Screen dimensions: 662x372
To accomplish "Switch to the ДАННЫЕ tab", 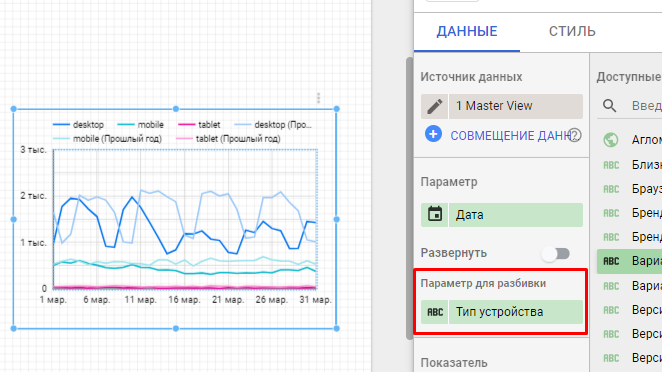I will 467,31.
